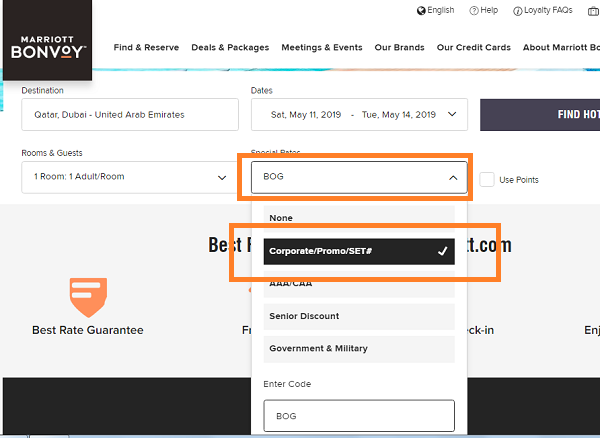Expand the Dates dropdown chevron
Image resolution: width=600 pixels, height=438 pixels.
pos(452,114)
